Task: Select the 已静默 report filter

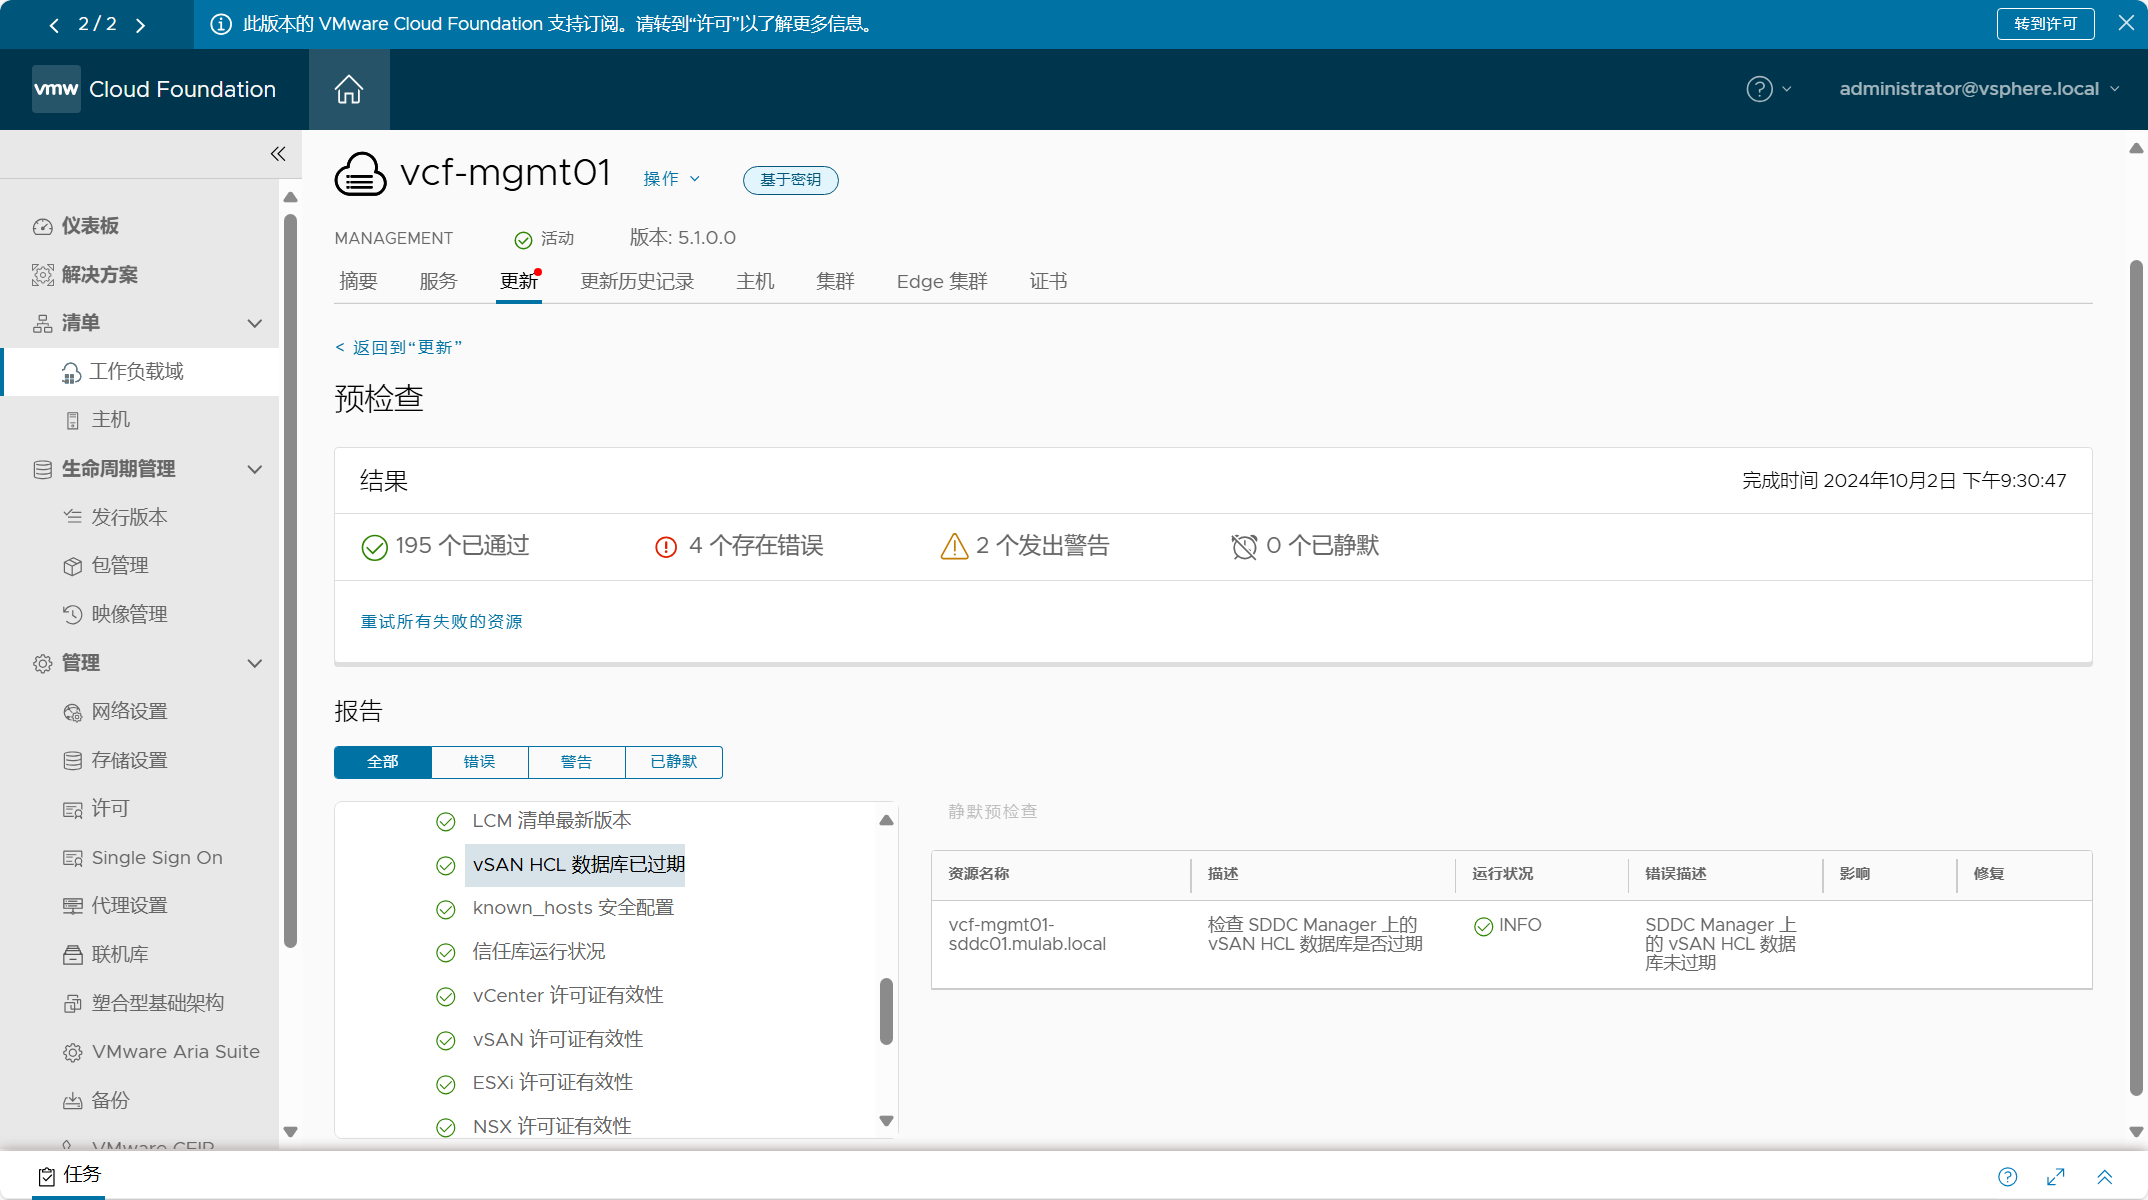Action: [x=674, y=762]
